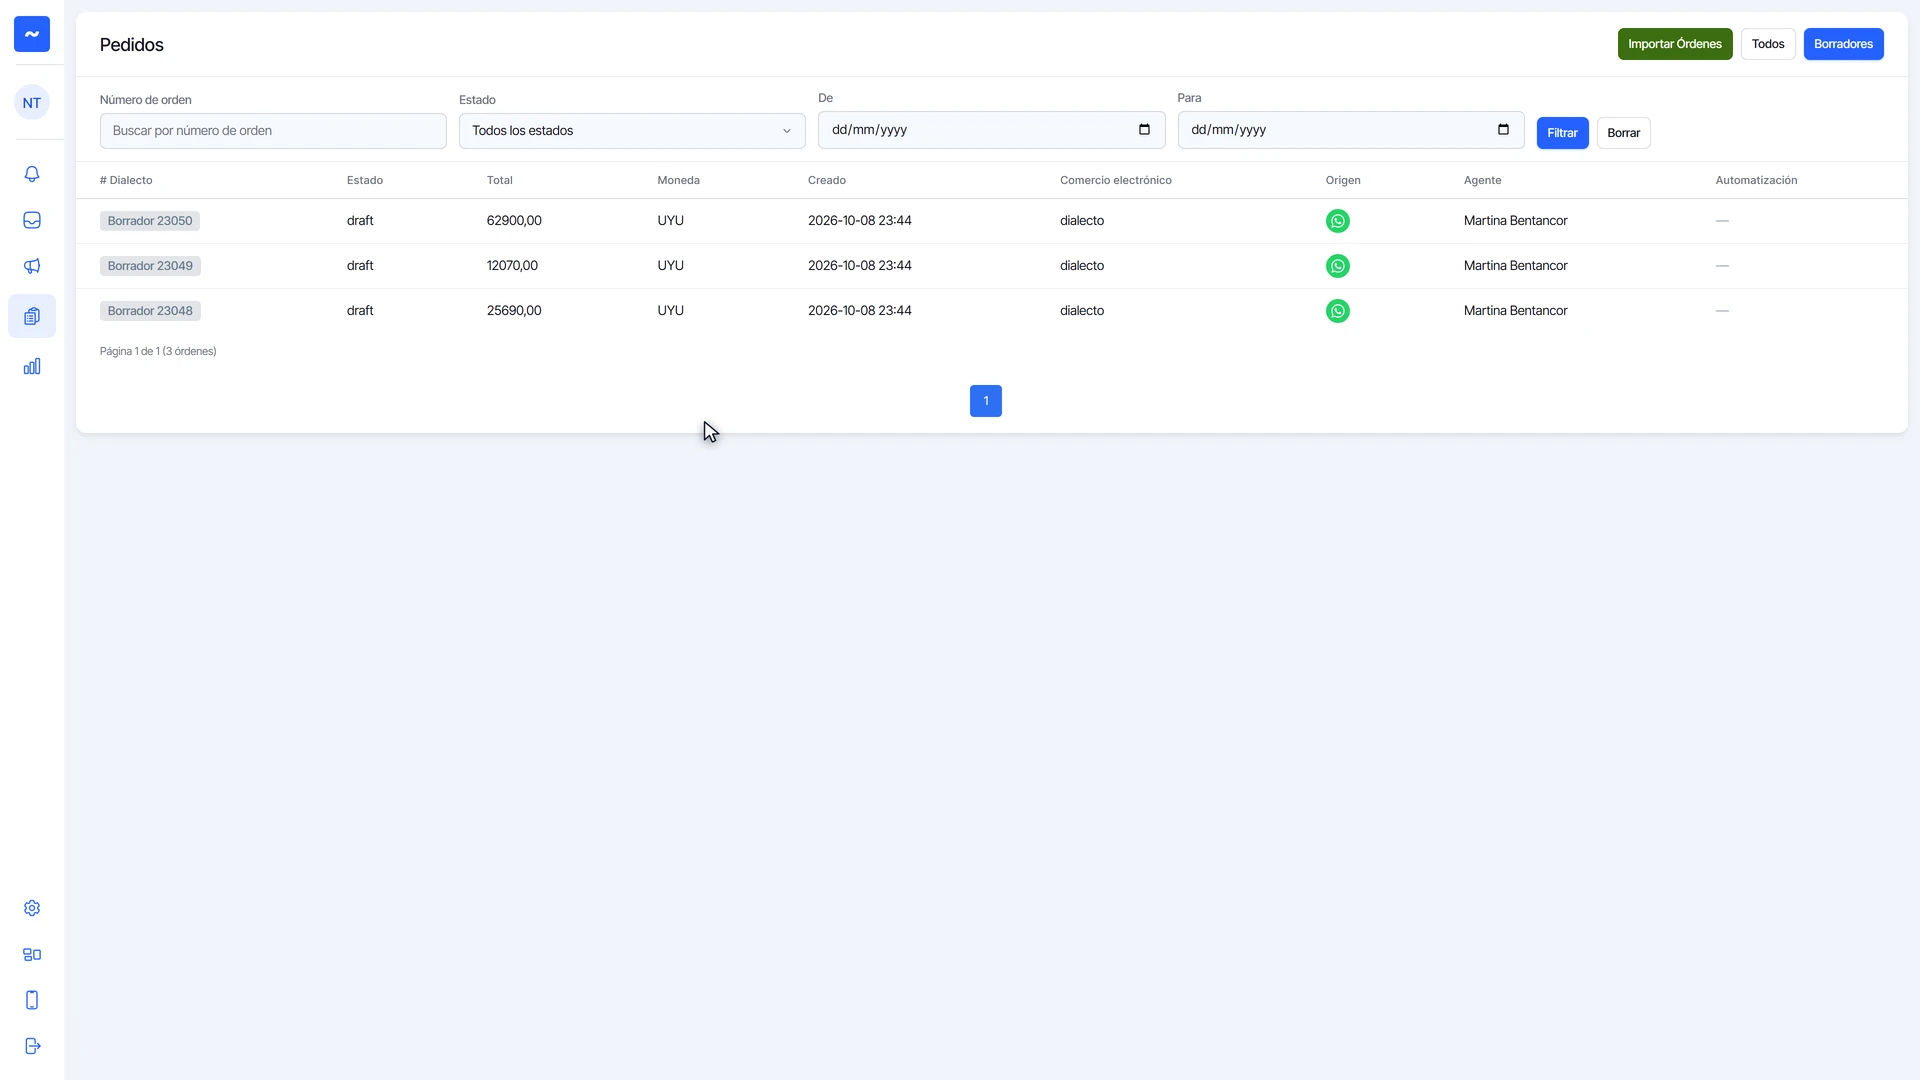Click the Página 1 de 1 text
The height and width of the screenshot is (1080, 1920).
tap(158, 351)
